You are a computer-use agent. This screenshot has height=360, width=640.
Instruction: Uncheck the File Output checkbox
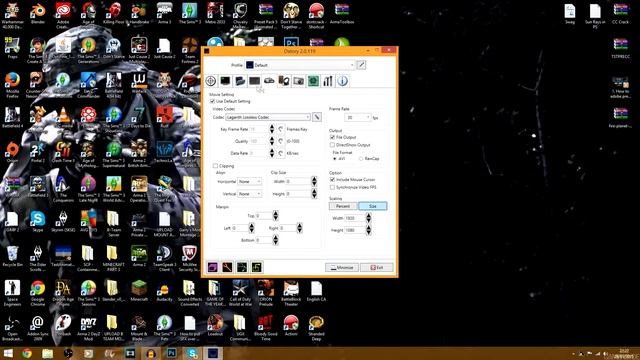click(332, 137)
